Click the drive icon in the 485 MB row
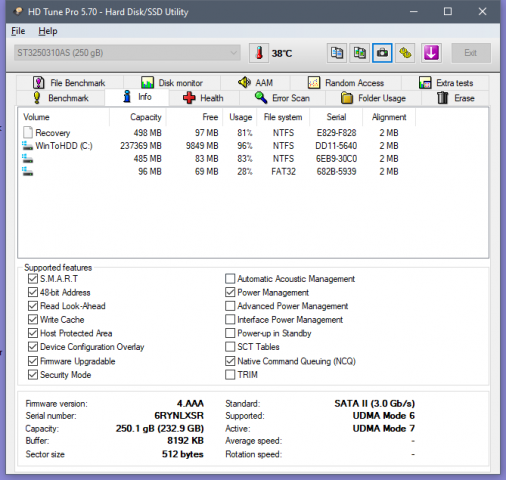Screen dimensions: 506x480 pos(27,158)
